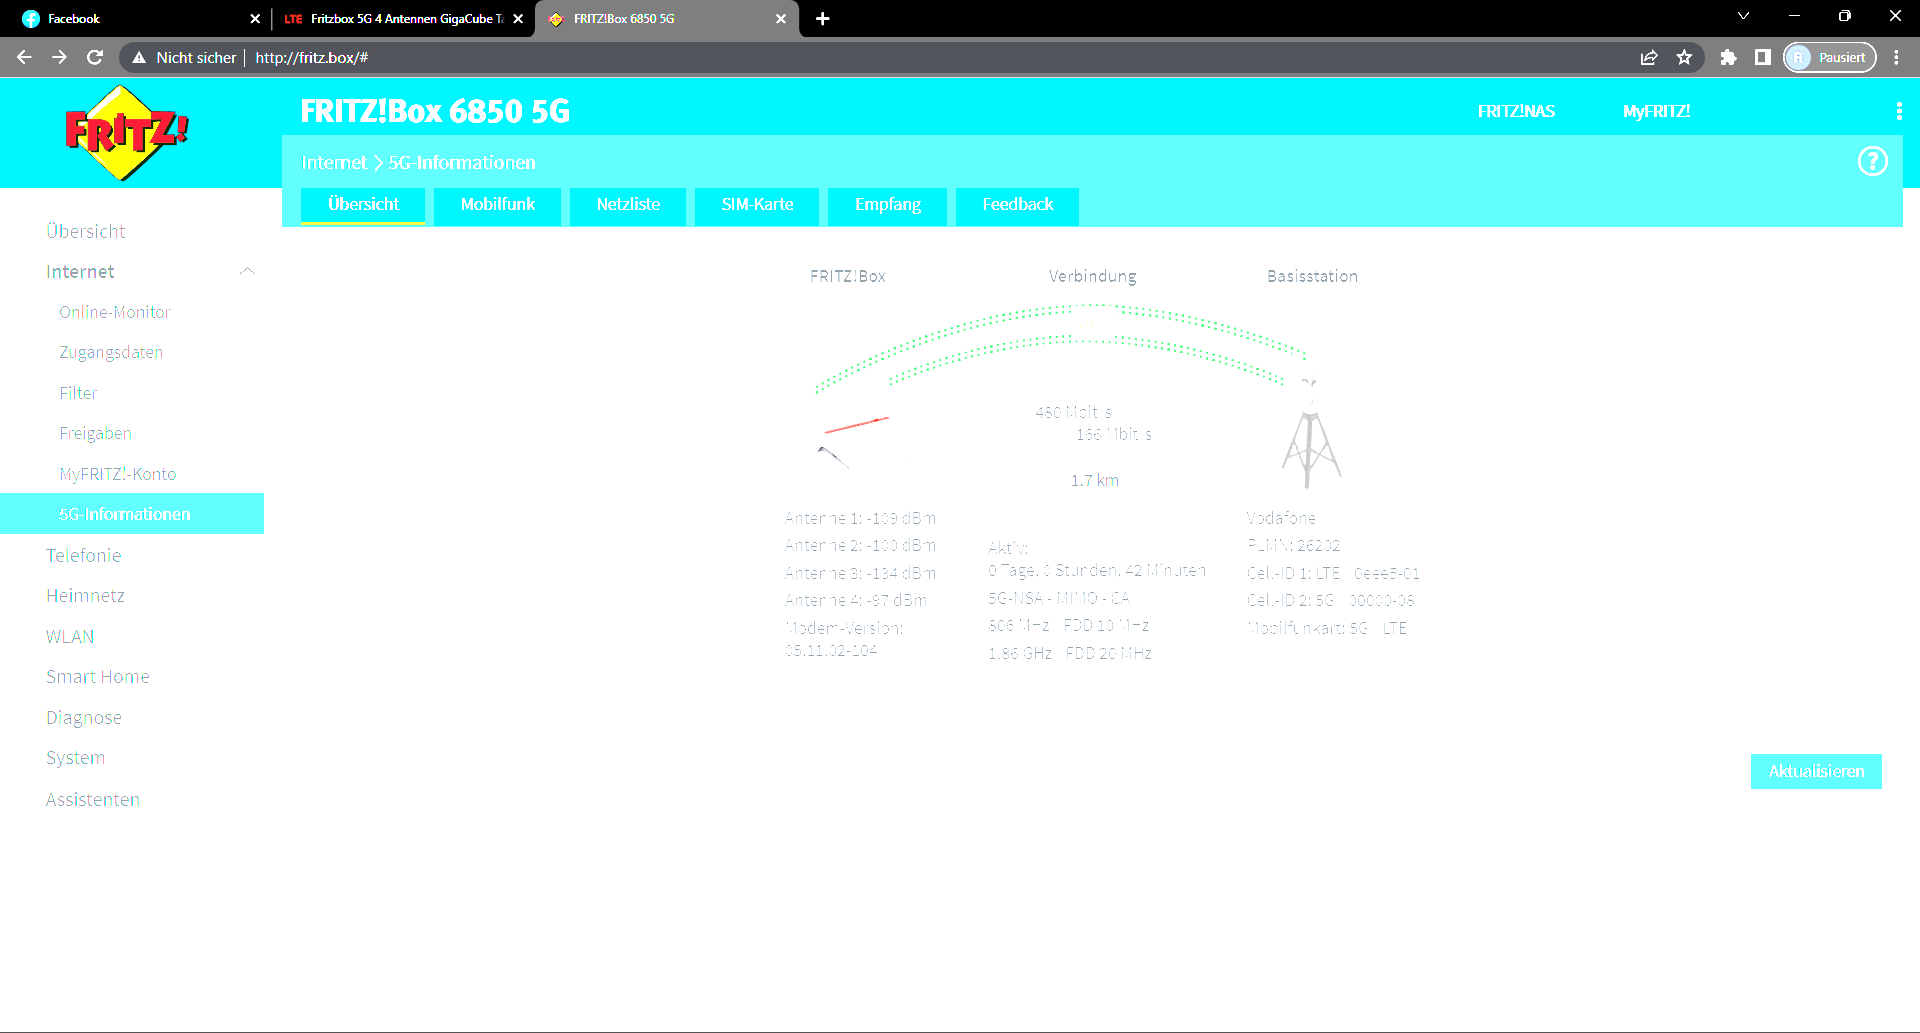Open the Chrome three-dot menu

point(1896,57)
